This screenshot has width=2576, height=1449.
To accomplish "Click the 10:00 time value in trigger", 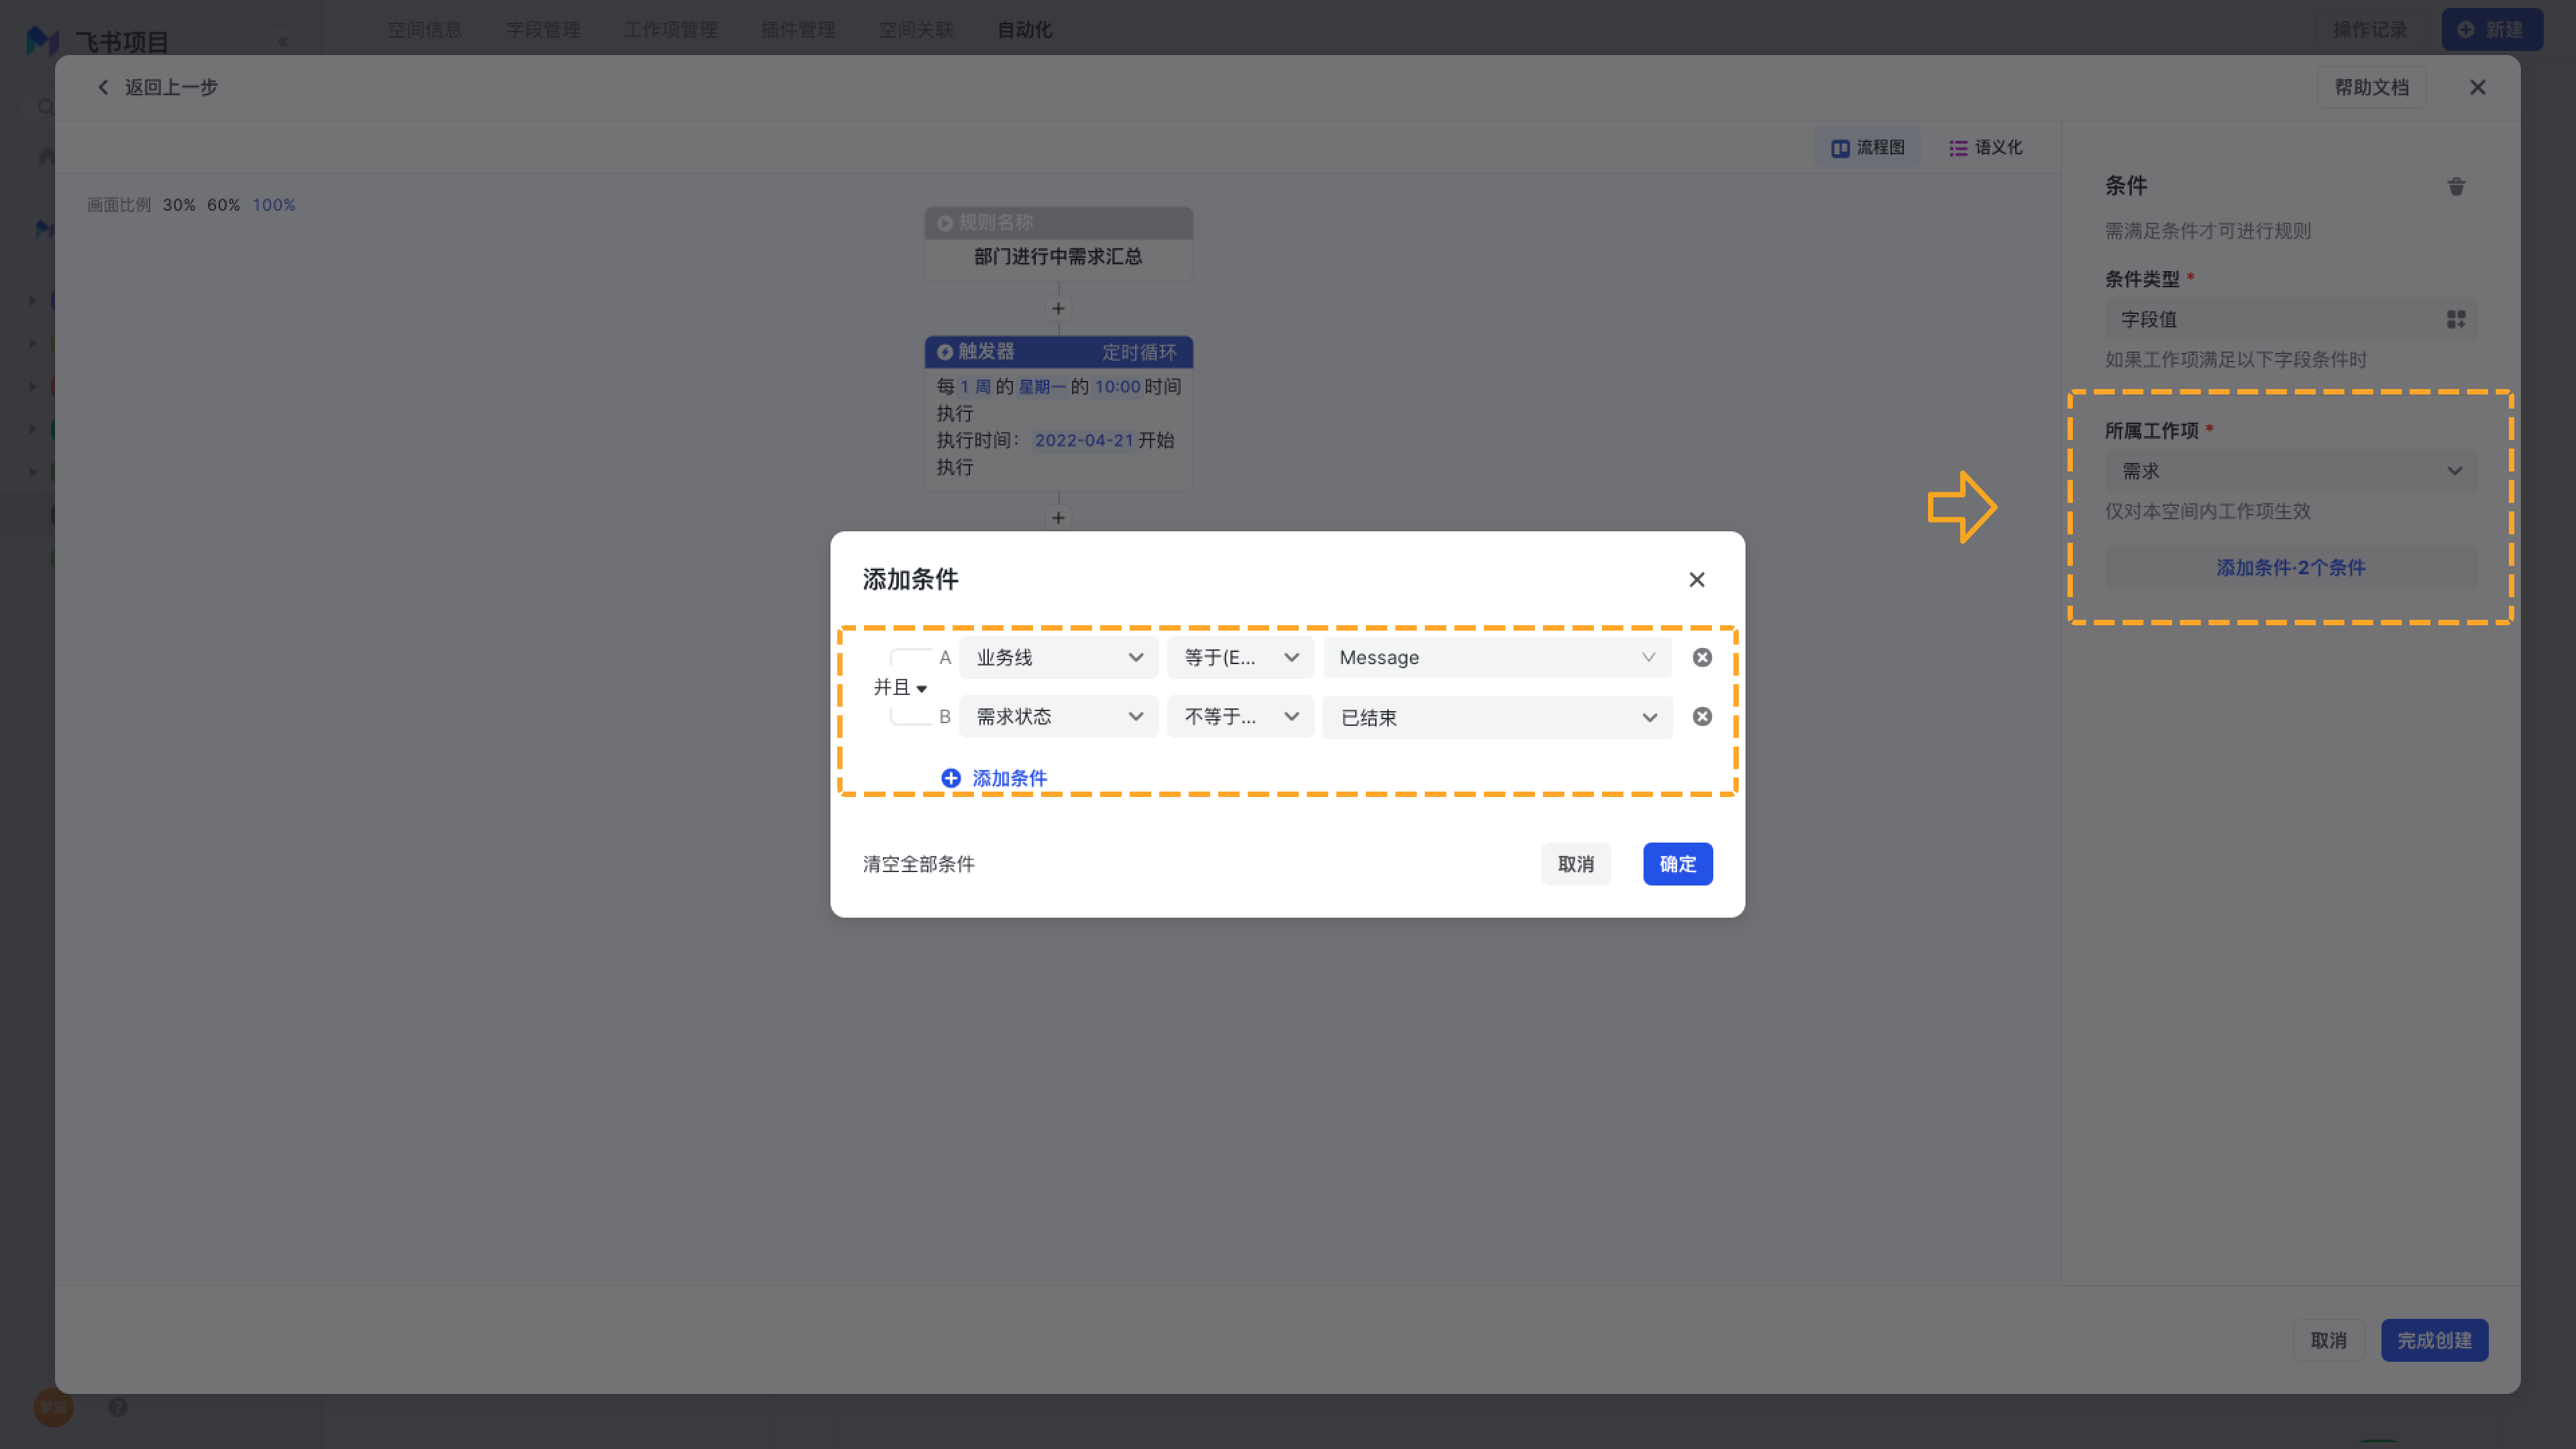I will 1117,386.
